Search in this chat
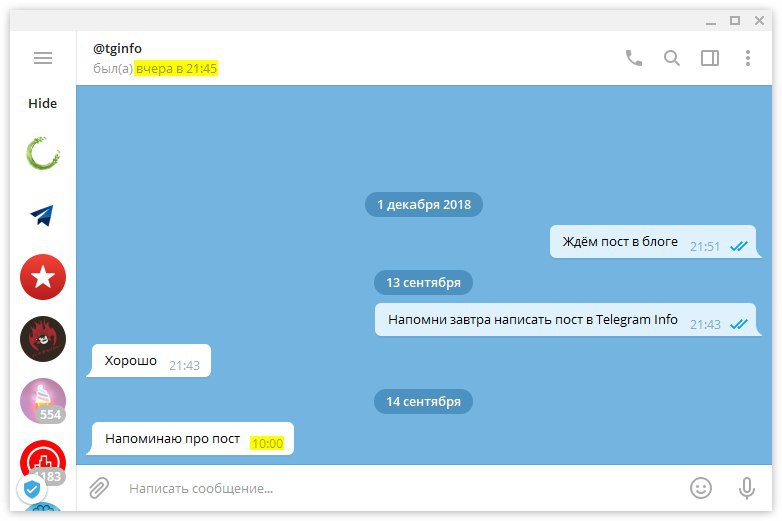This screenshot has height=521, width=782. pyautogui.click(x=672, y=58)
